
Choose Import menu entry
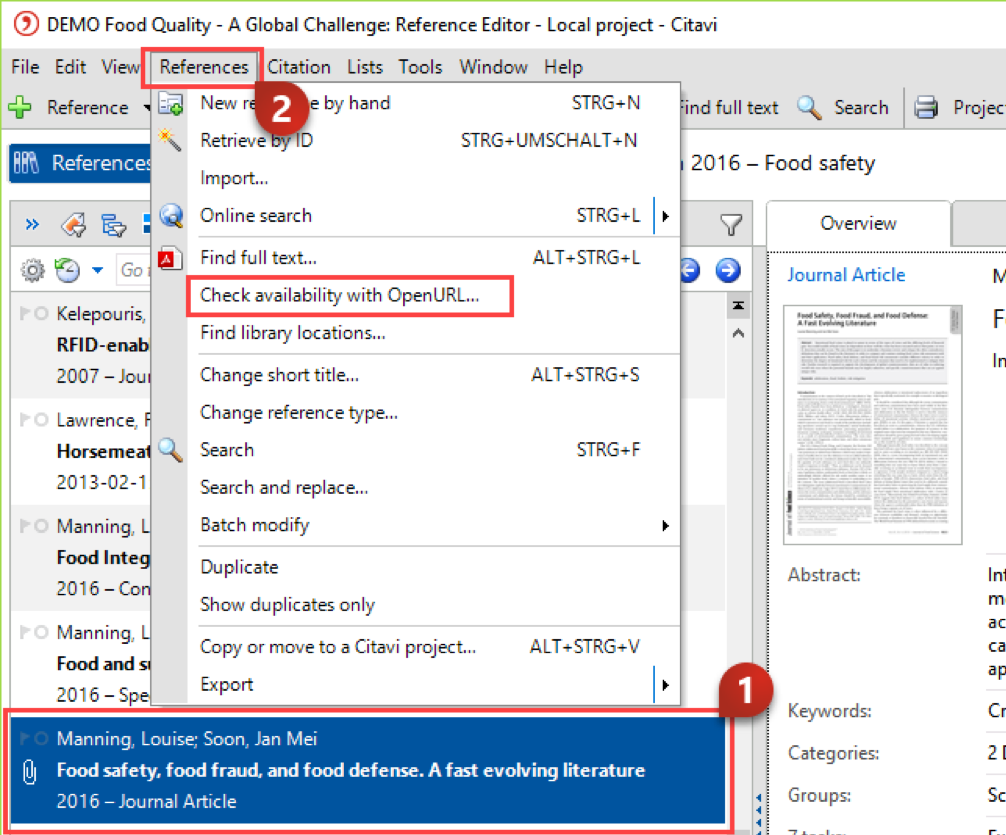(x=234, y=178)
